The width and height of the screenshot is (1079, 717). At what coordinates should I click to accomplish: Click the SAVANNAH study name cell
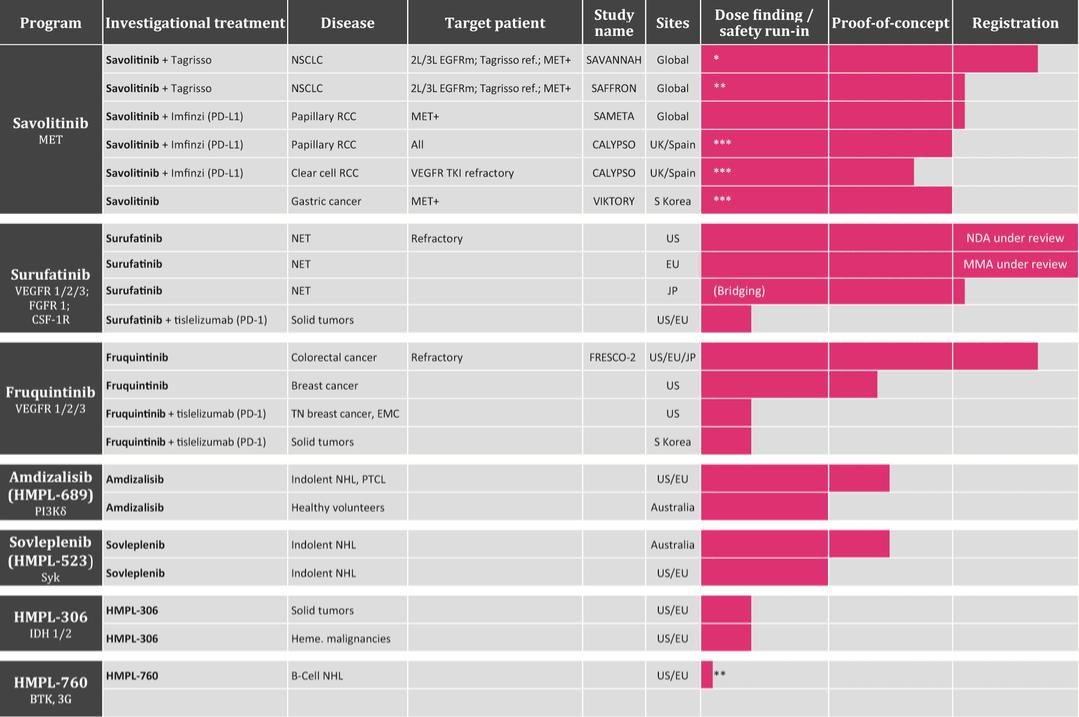click(x=613, y=60)
